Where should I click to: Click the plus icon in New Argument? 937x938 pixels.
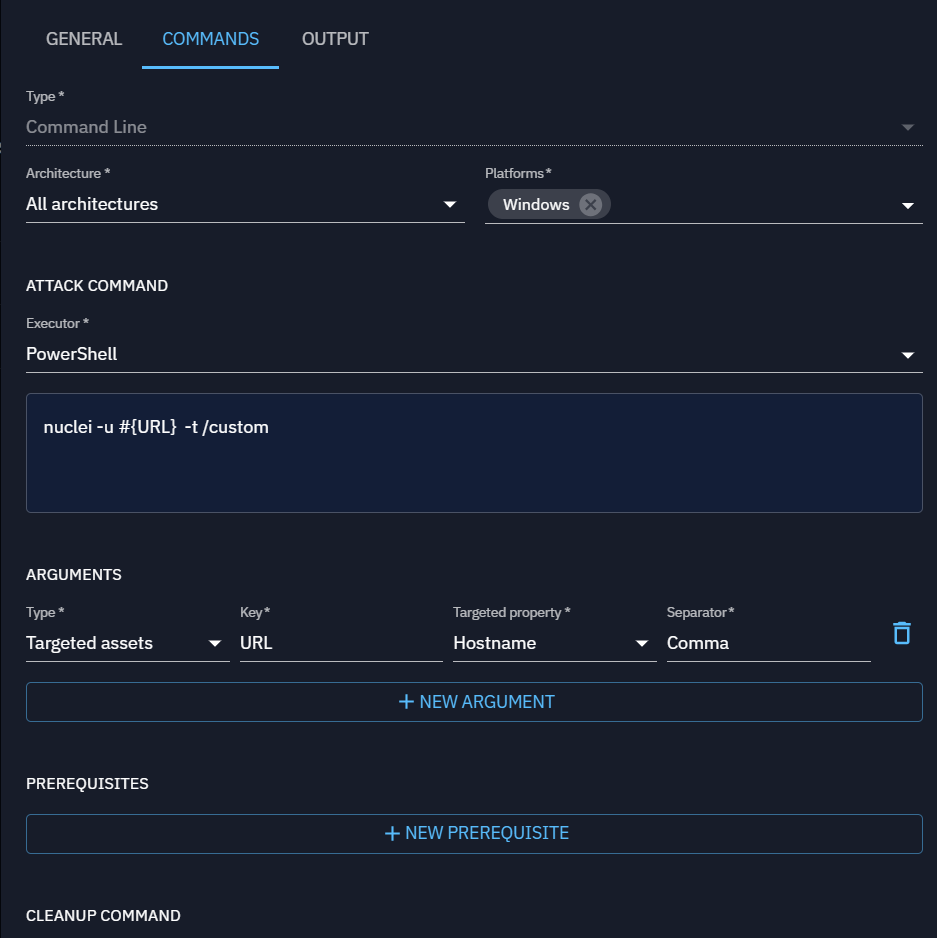click(406, 702)
